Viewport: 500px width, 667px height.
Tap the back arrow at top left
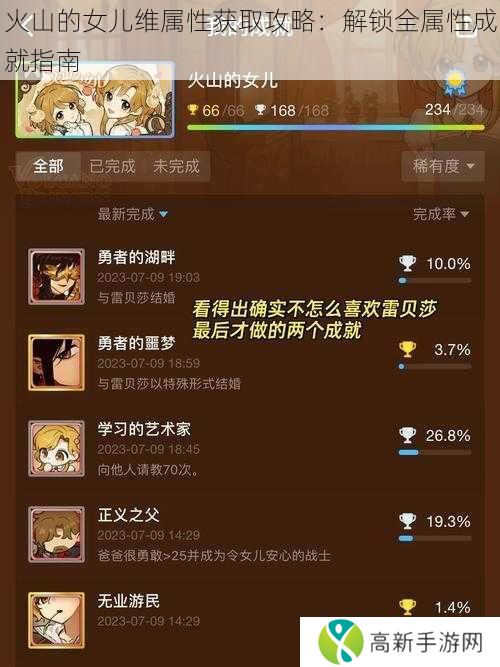(x=26, y=28)
